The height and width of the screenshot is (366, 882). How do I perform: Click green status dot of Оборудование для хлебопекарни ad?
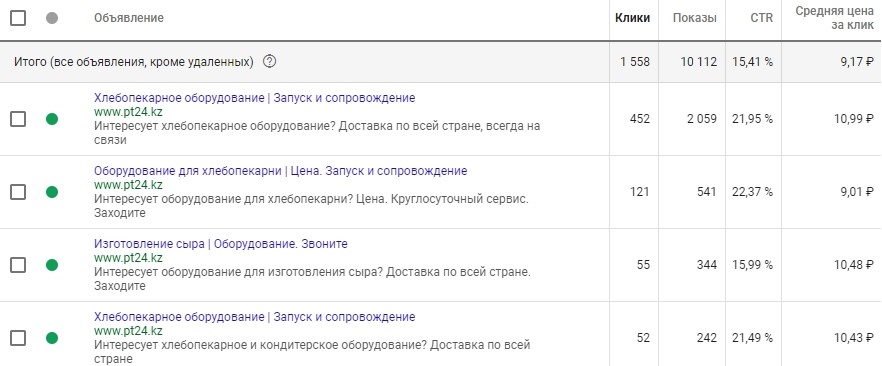click(52, 192)
